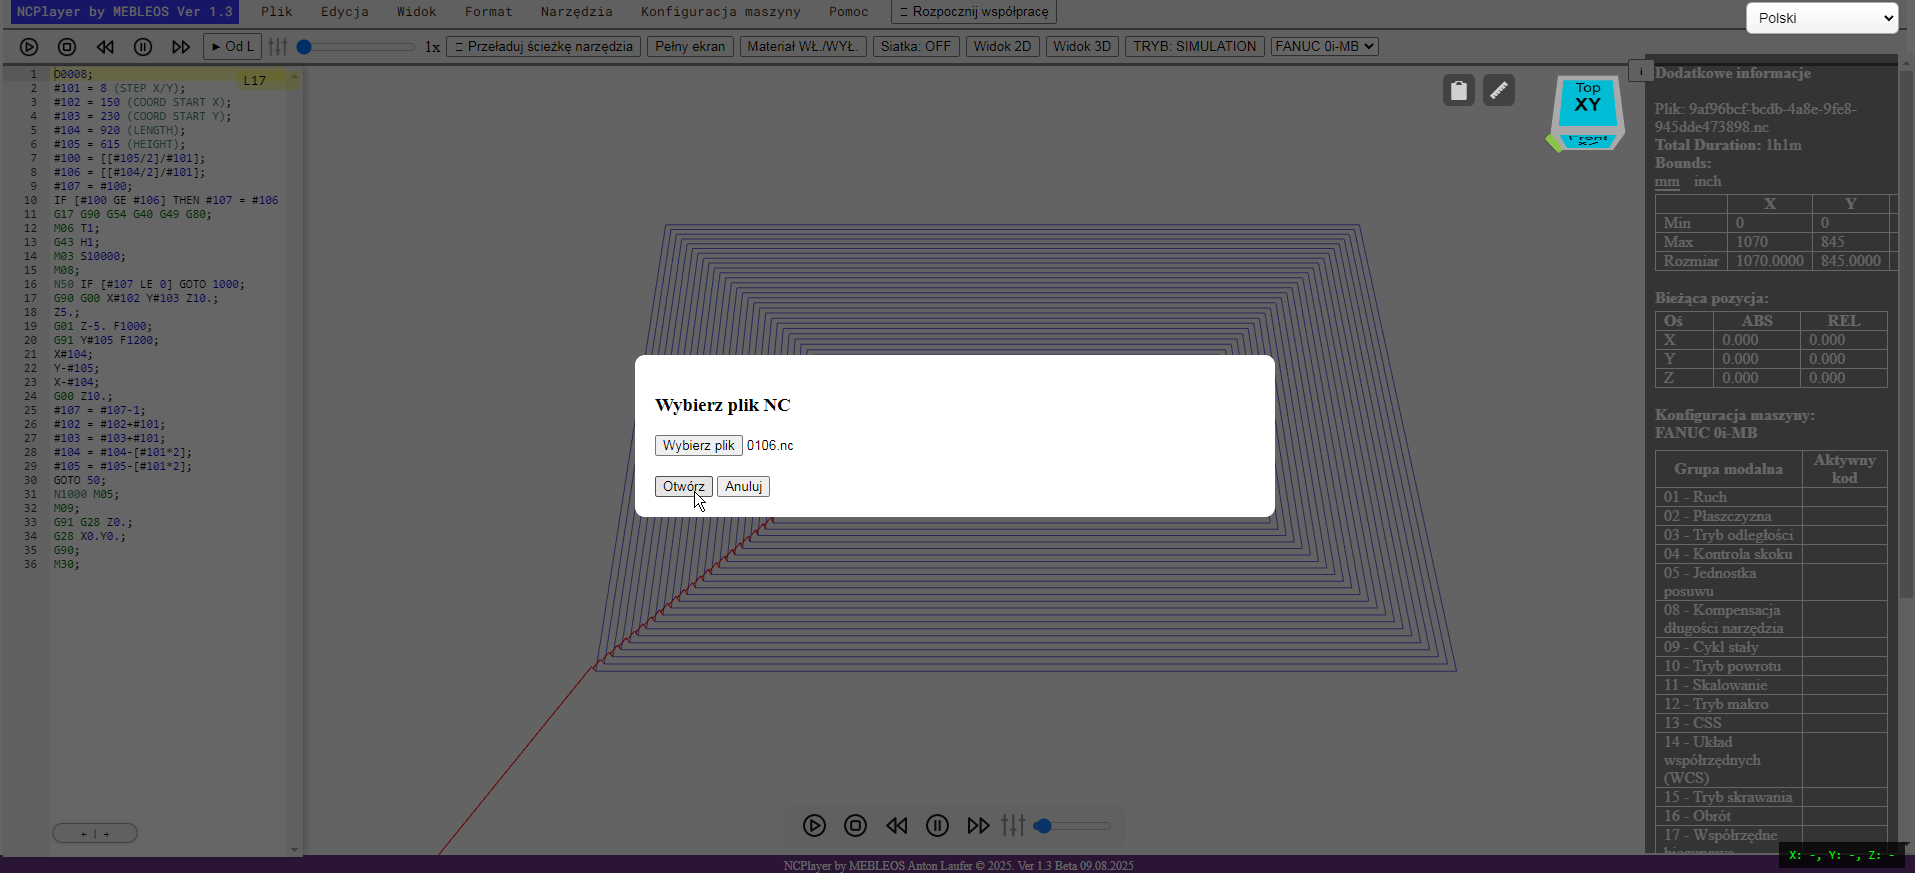Click the Rozmiar Y value 845.0000 cell
The width and height of the screenshot is (1915, 873).
(x=1850, y=261)
